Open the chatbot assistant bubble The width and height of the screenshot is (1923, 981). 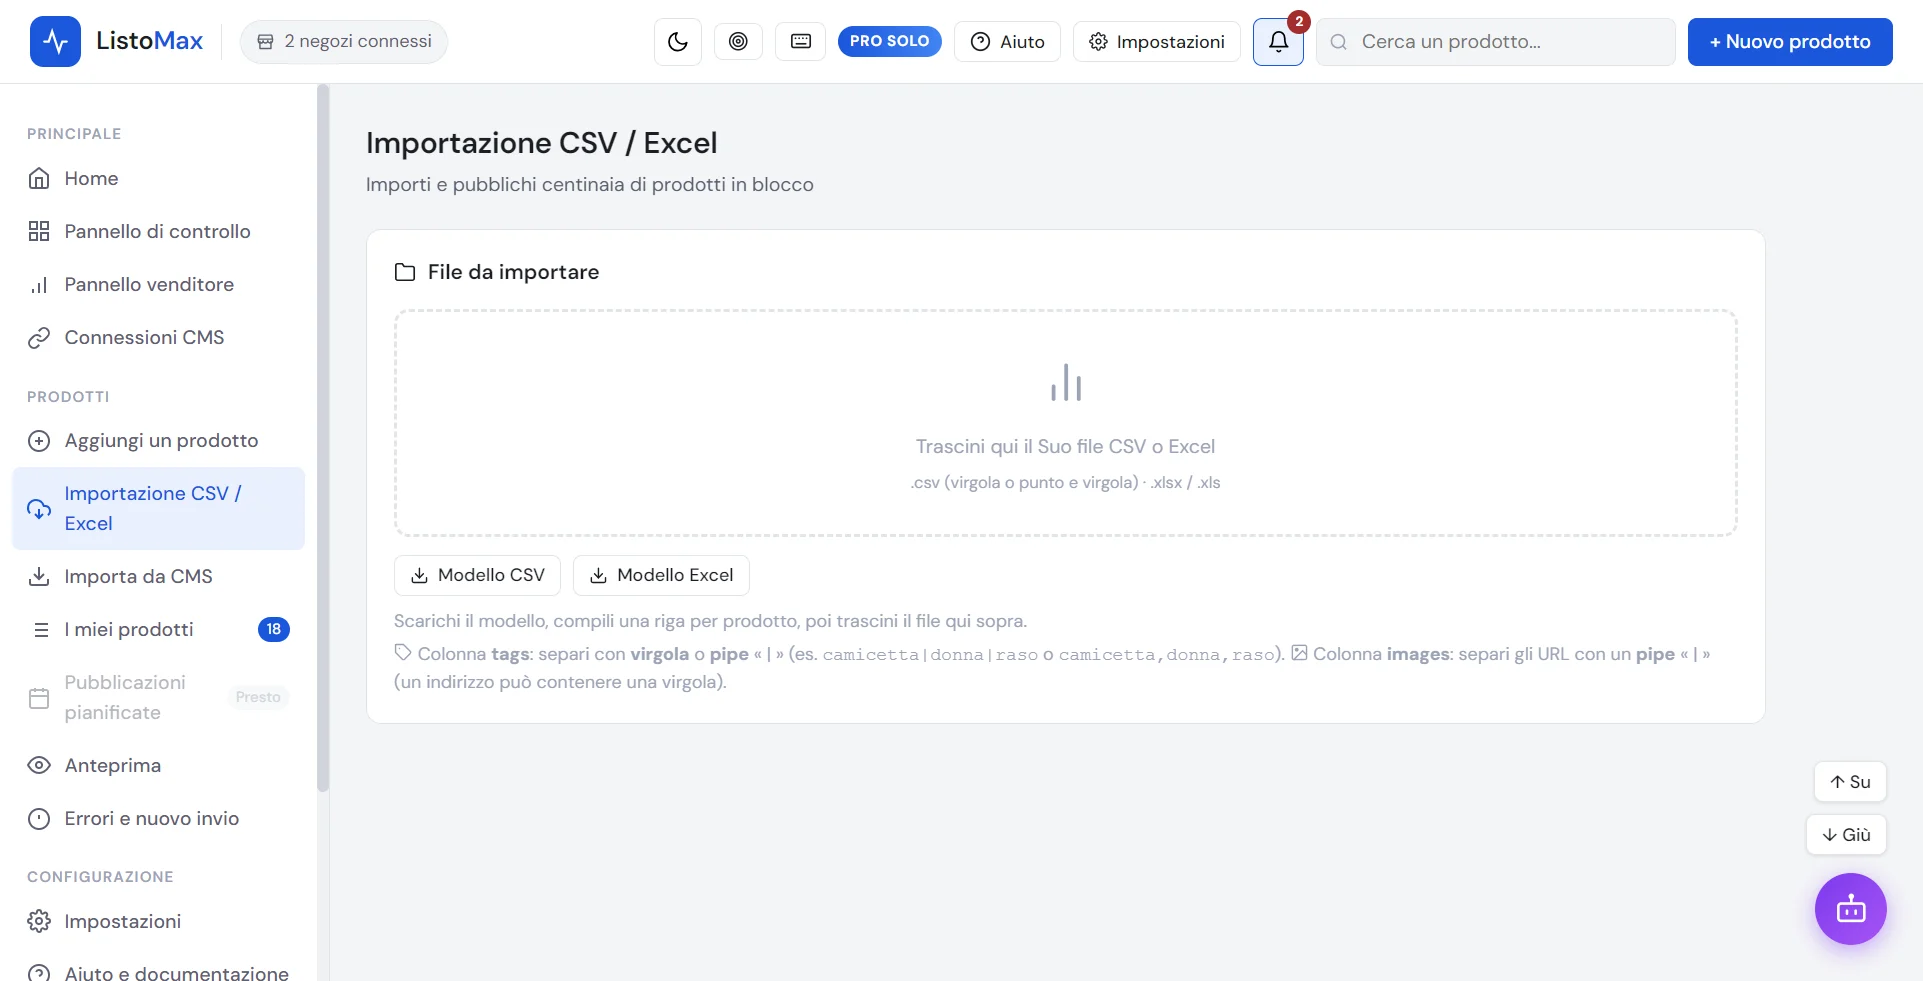(x=1851, y=909)
